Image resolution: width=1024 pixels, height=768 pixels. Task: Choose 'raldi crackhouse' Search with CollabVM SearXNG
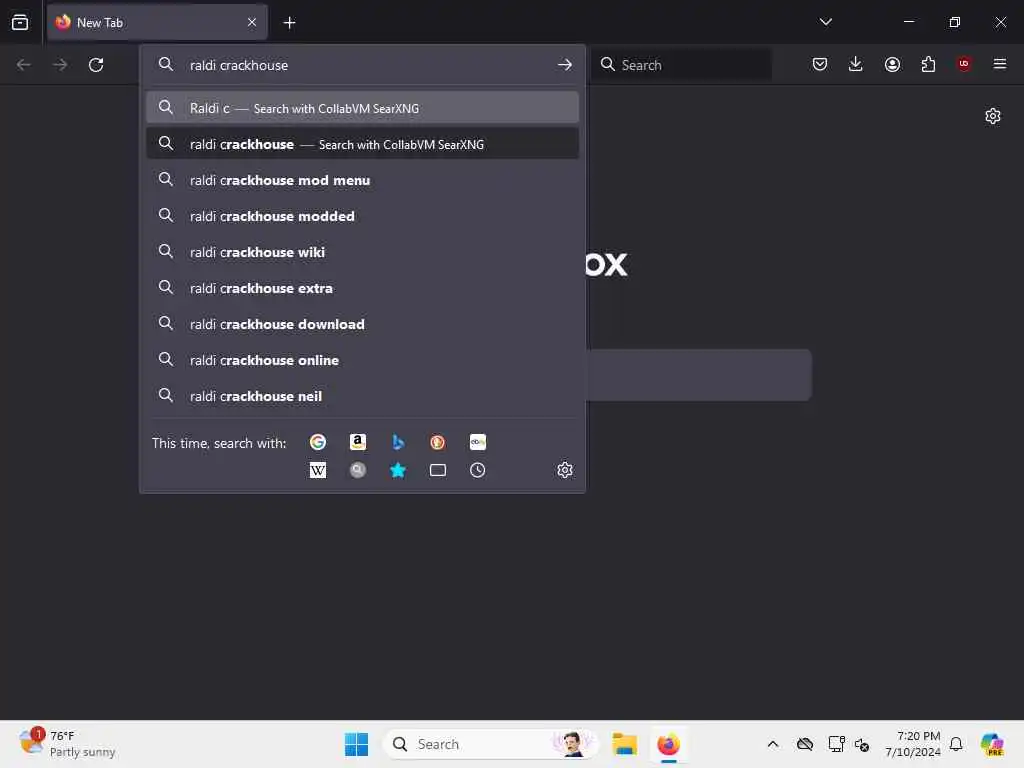pyautogui.click(x=362, y=144)
